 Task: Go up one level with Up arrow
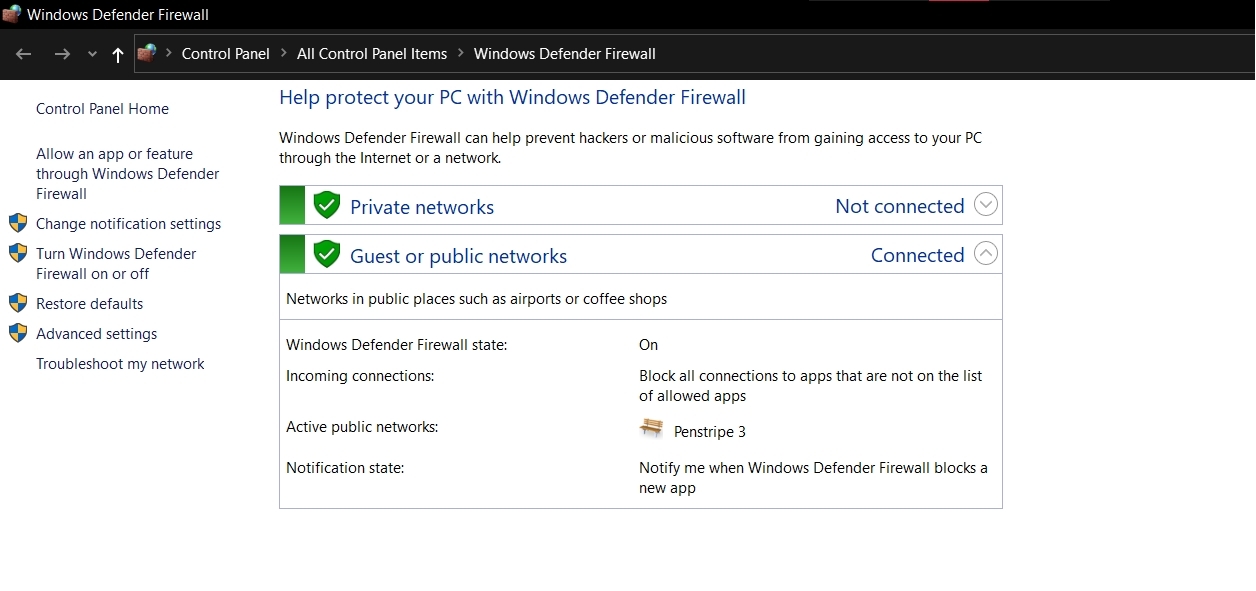click(x=118, y=55)
